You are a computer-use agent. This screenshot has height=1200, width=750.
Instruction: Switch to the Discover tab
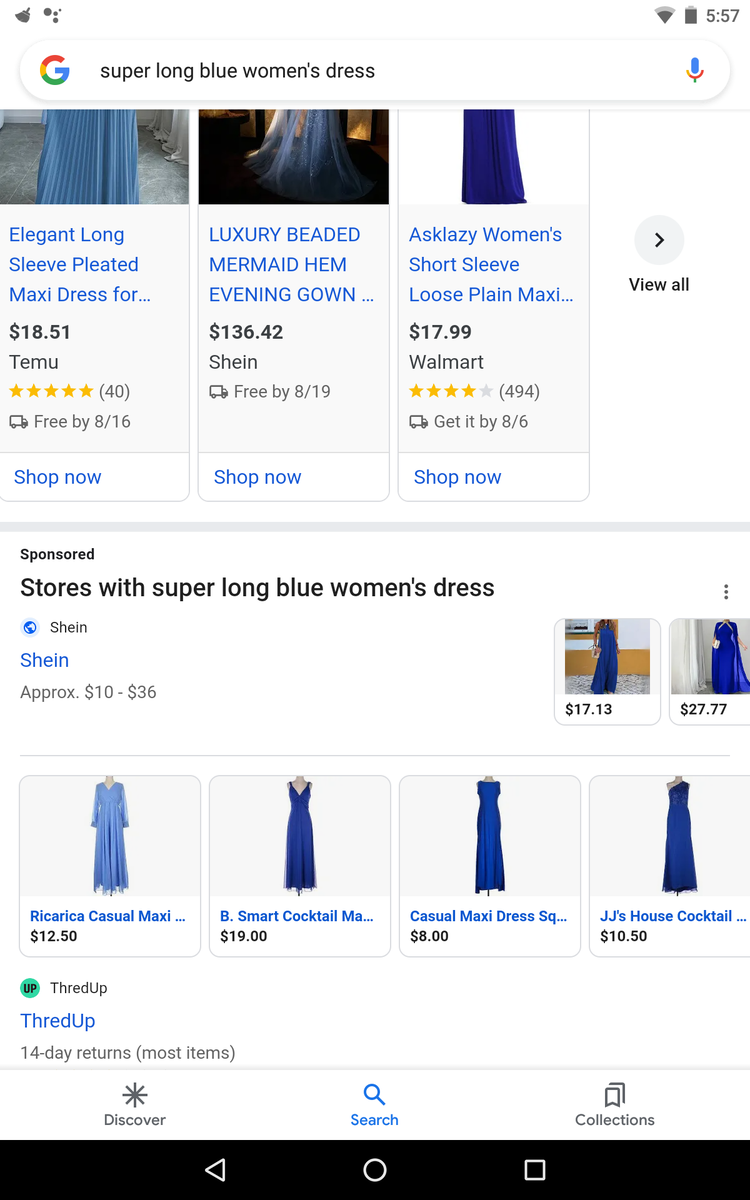coord(135,1104)
